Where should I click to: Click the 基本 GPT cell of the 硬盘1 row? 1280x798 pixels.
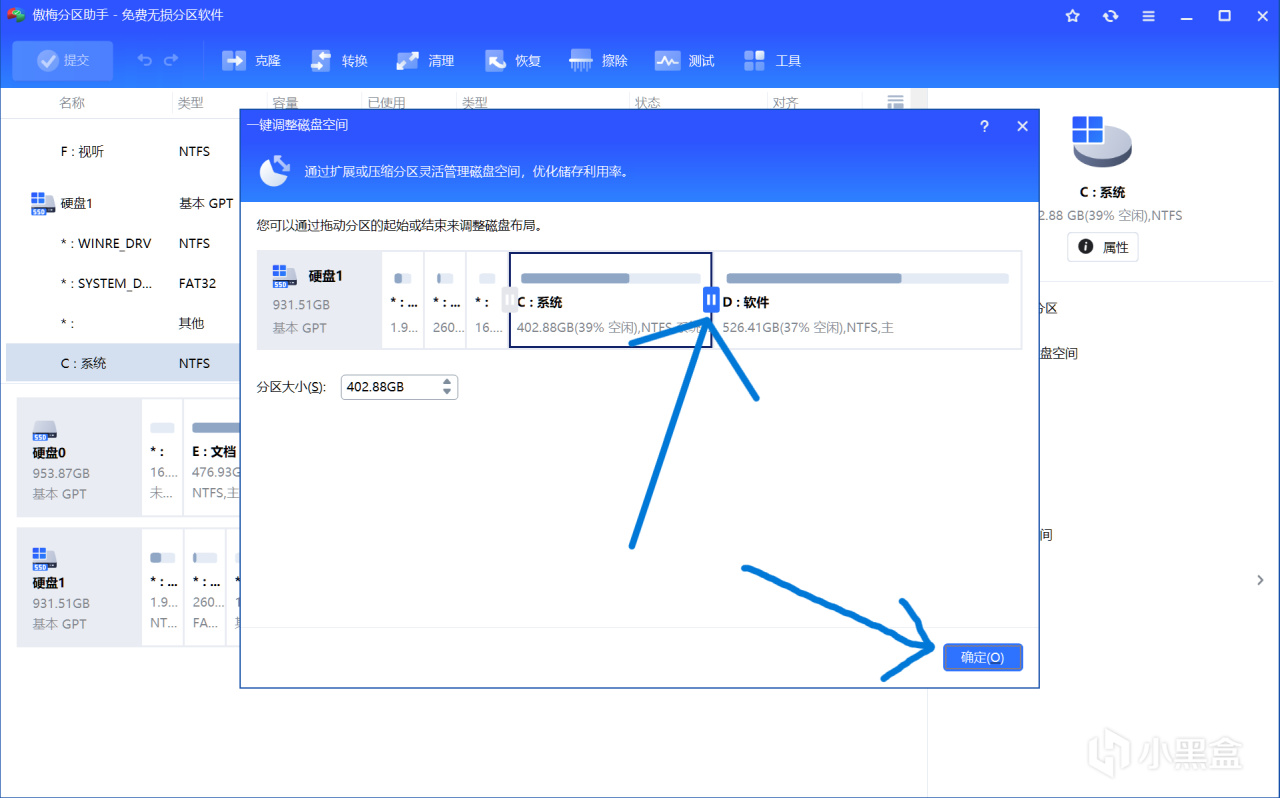[x=206, y=203]
